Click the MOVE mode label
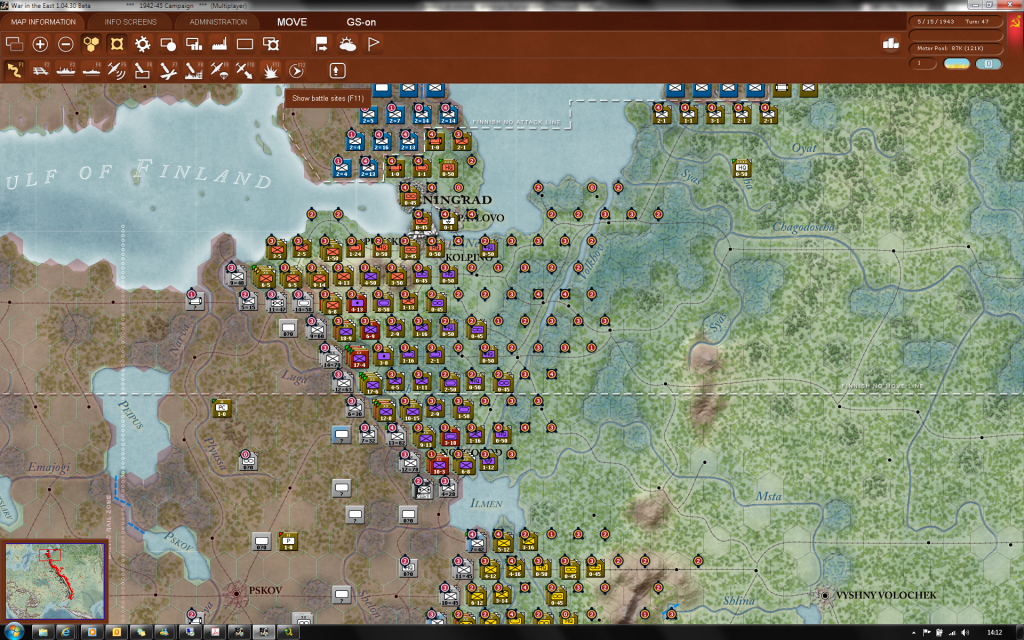Image resolution: width=1024 pixels, height=640 pixels. 292,22
